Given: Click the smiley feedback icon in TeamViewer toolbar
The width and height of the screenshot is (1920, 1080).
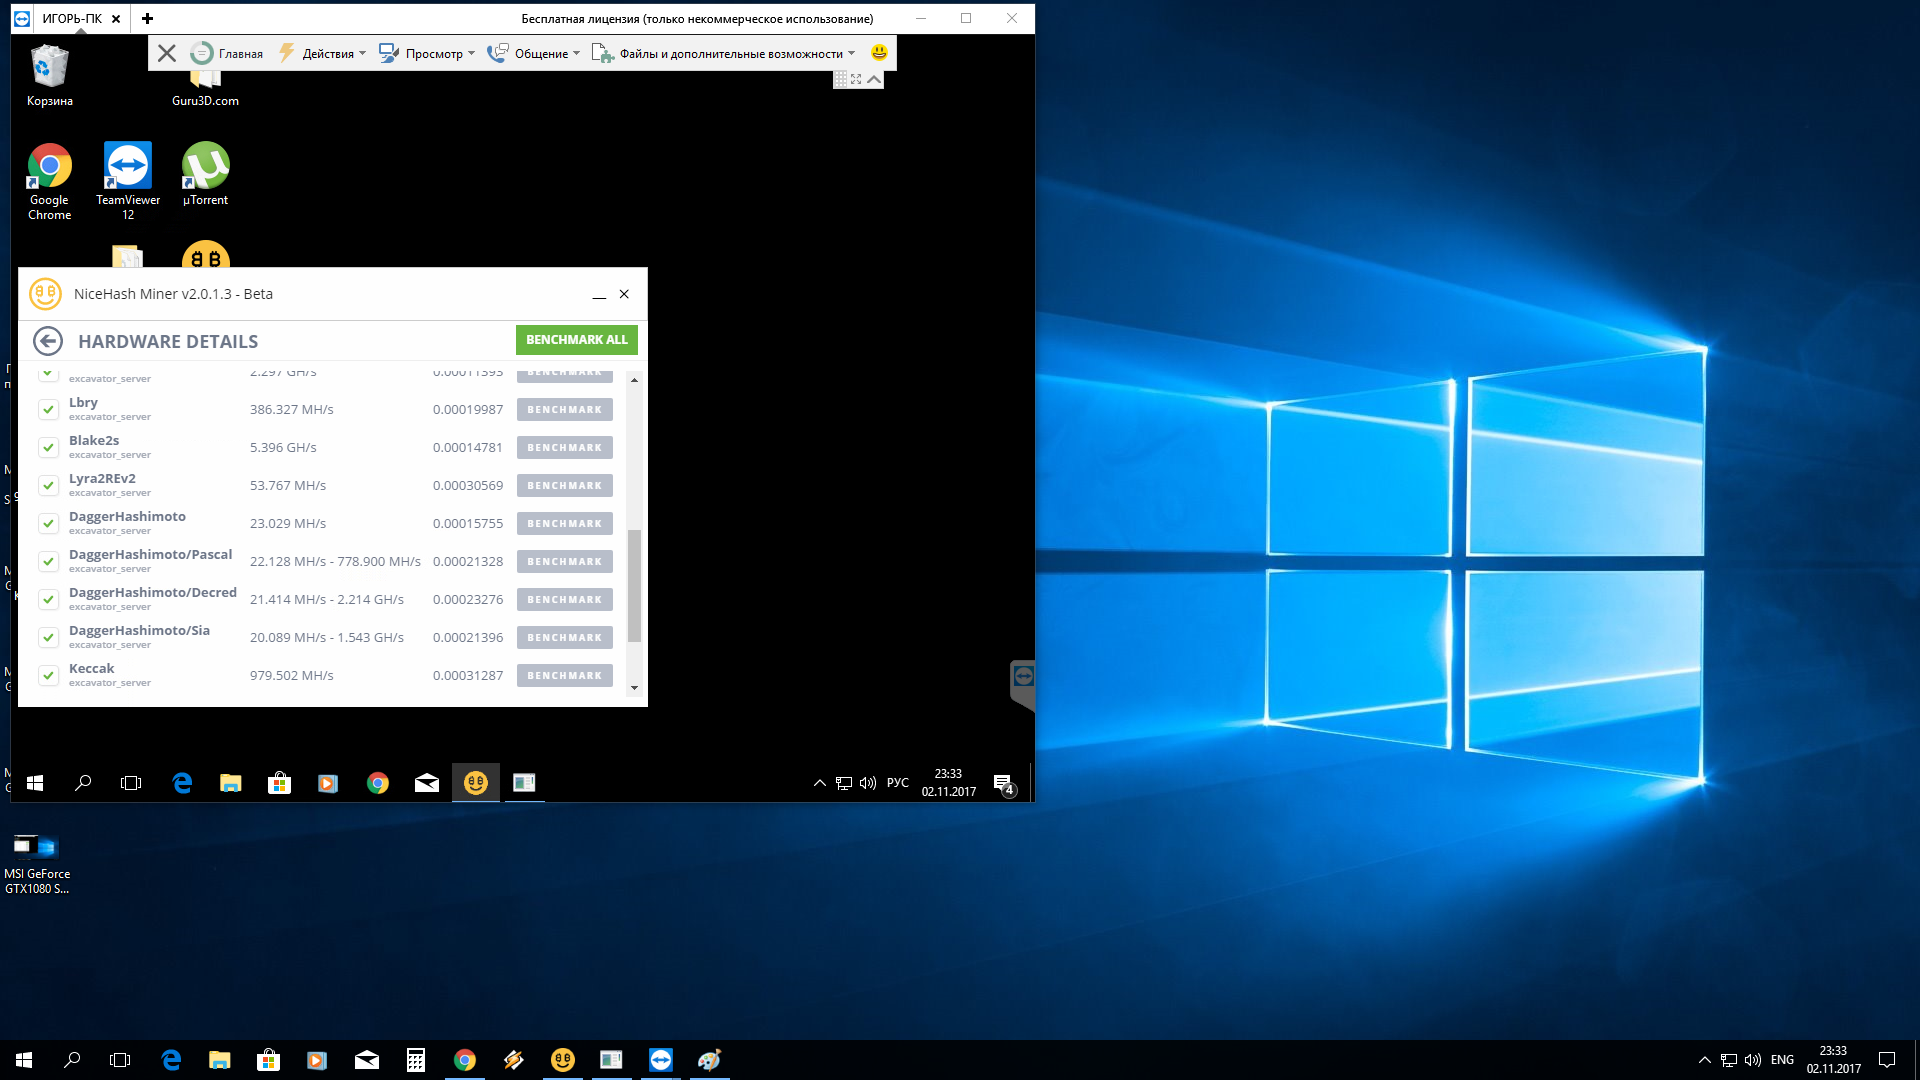Looking at the screenshot, I should click(x=879, y=53).
